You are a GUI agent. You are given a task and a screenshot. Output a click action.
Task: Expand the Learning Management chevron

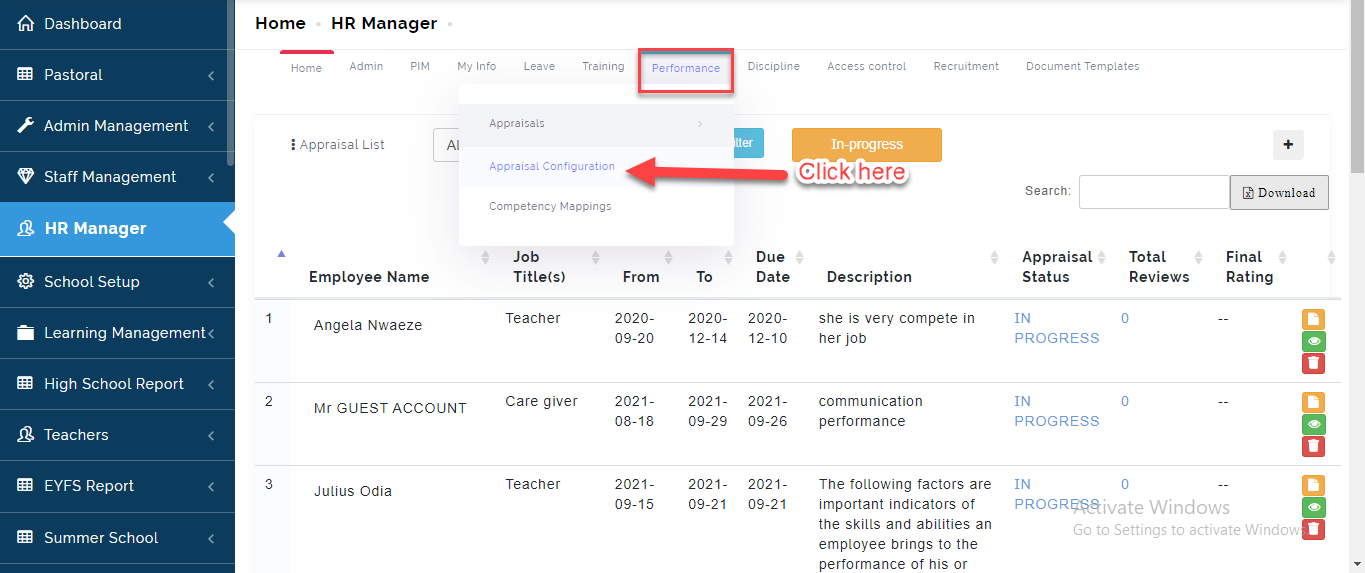tap(211, 334)
